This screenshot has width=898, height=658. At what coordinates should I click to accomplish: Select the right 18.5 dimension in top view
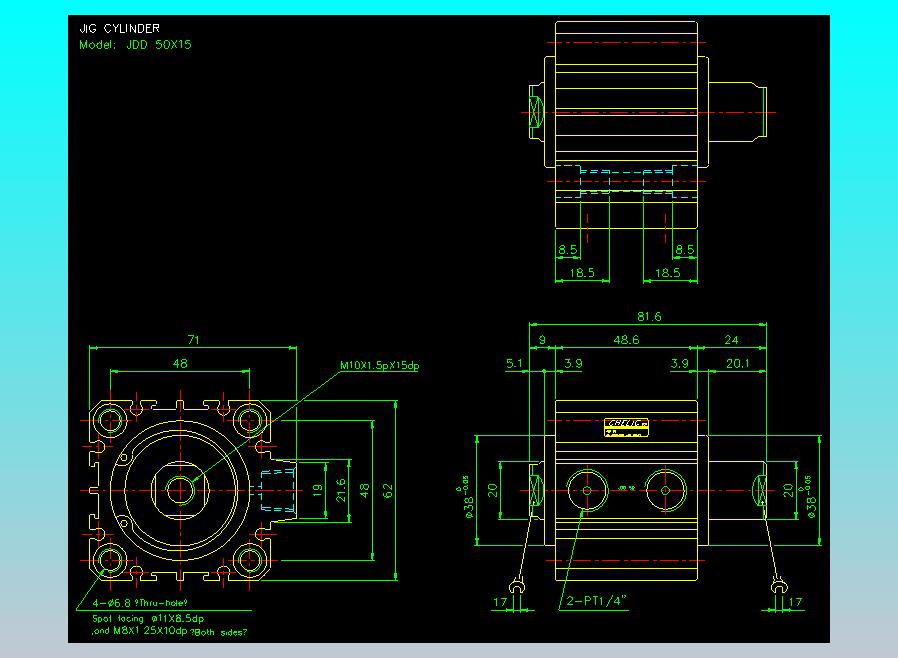point(668,273)
